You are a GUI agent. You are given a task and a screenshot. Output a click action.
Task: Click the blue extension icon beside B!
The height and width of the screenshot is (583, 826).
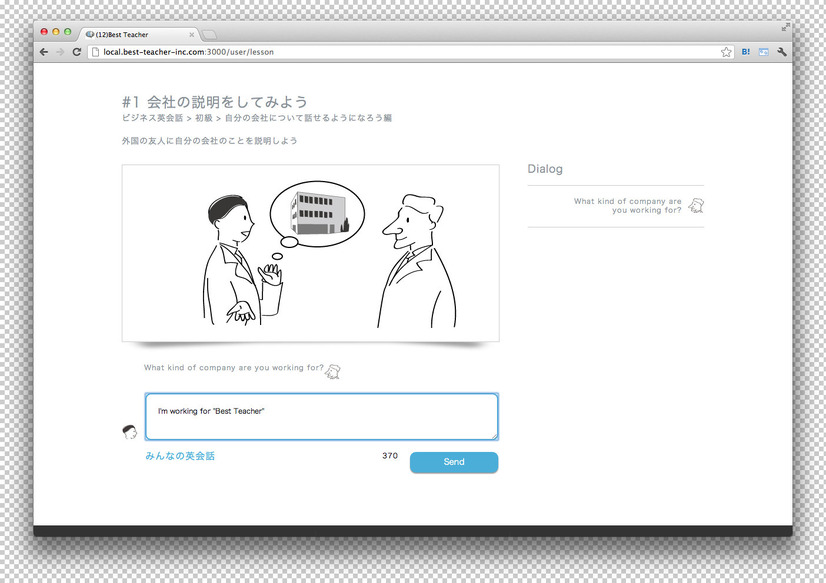763,52
